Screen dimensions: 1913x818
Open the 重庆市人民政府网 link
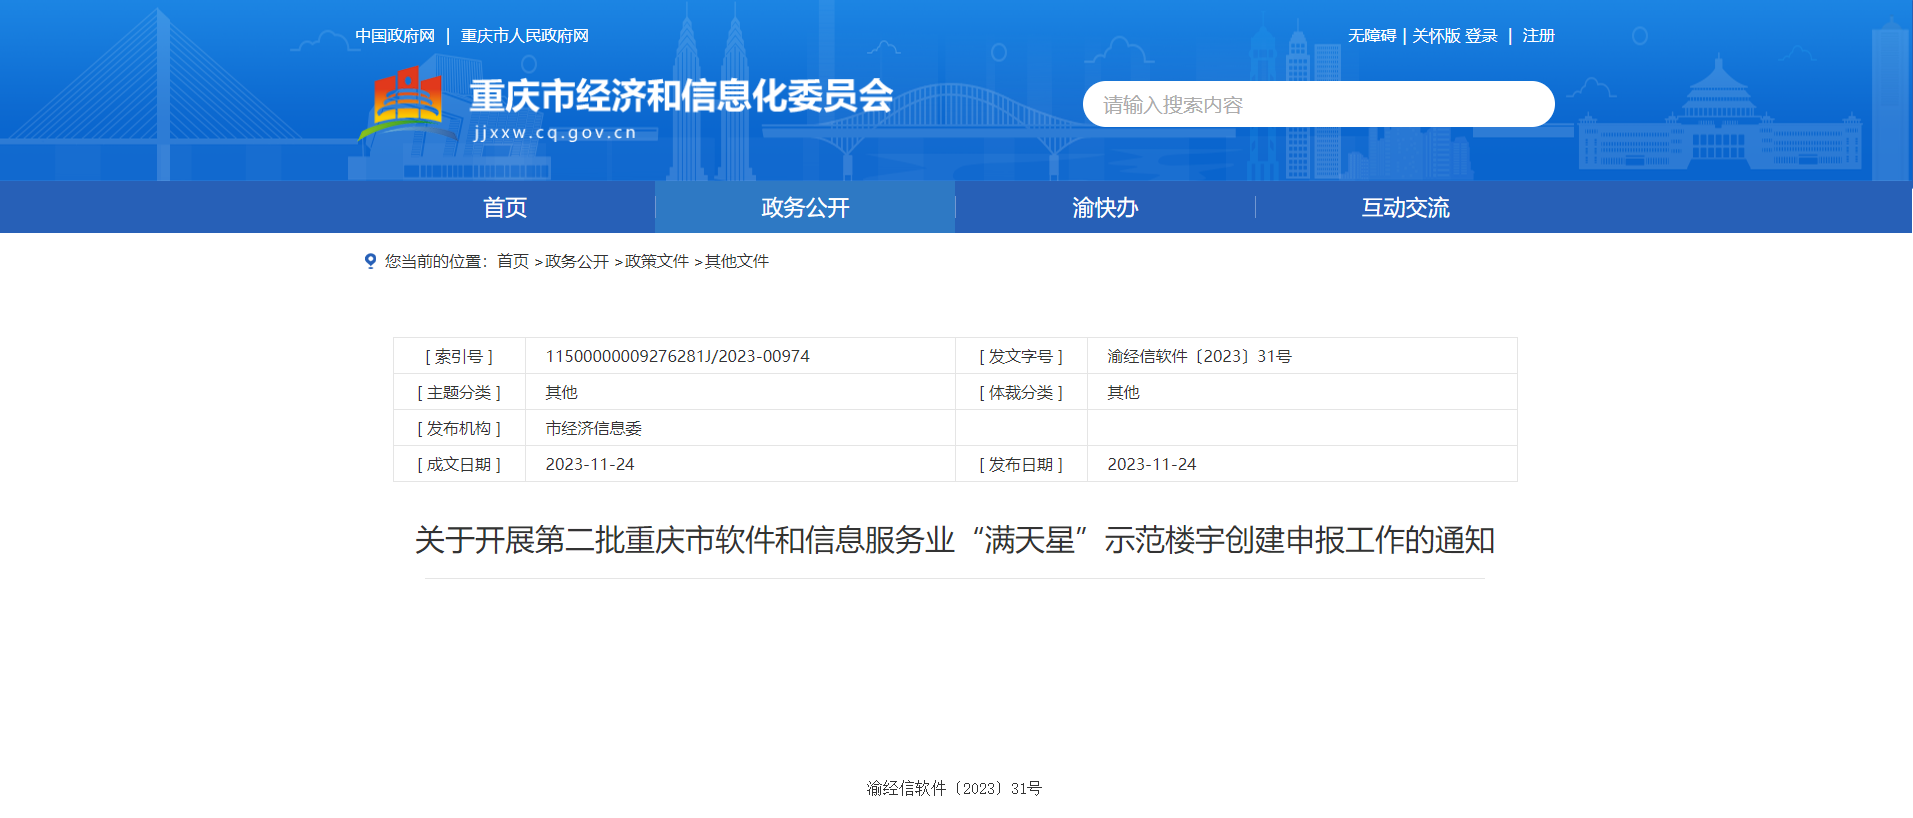pyautogui.click(x=524, y=36)
